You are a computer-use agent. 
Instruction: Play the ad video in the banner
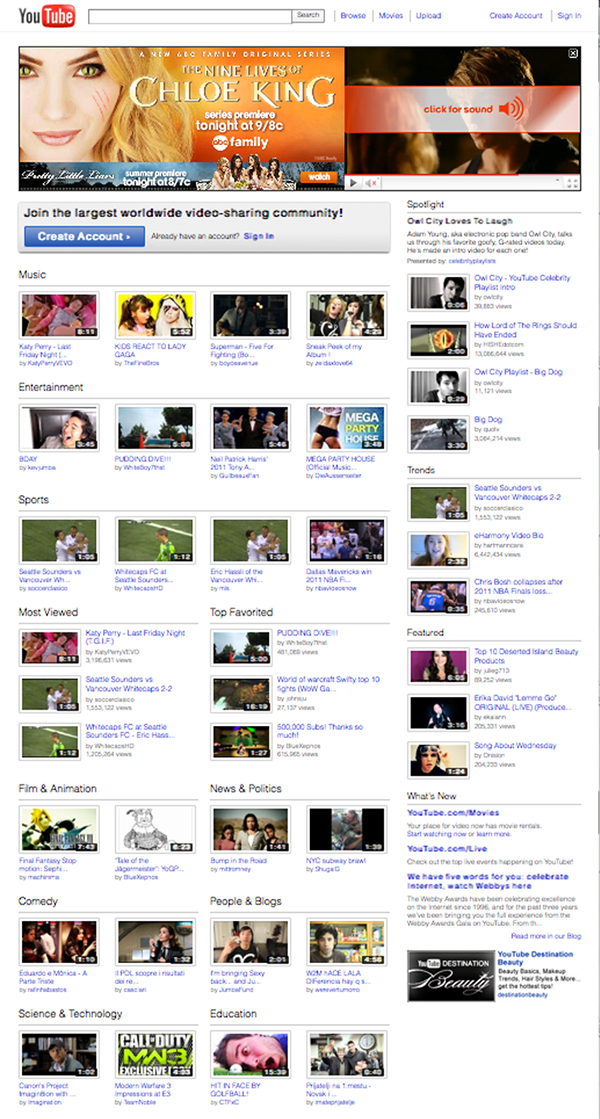point(354,183)
